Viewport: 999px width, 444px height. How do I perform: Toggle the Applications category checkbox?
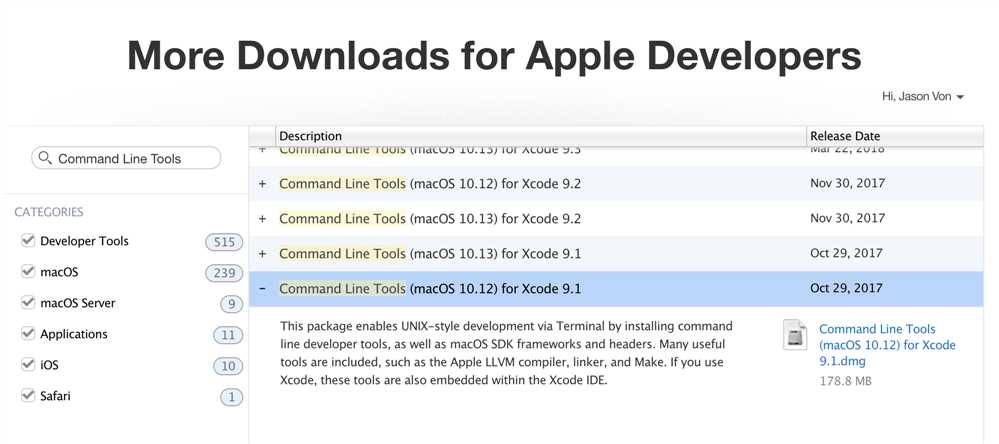(27, 333)
